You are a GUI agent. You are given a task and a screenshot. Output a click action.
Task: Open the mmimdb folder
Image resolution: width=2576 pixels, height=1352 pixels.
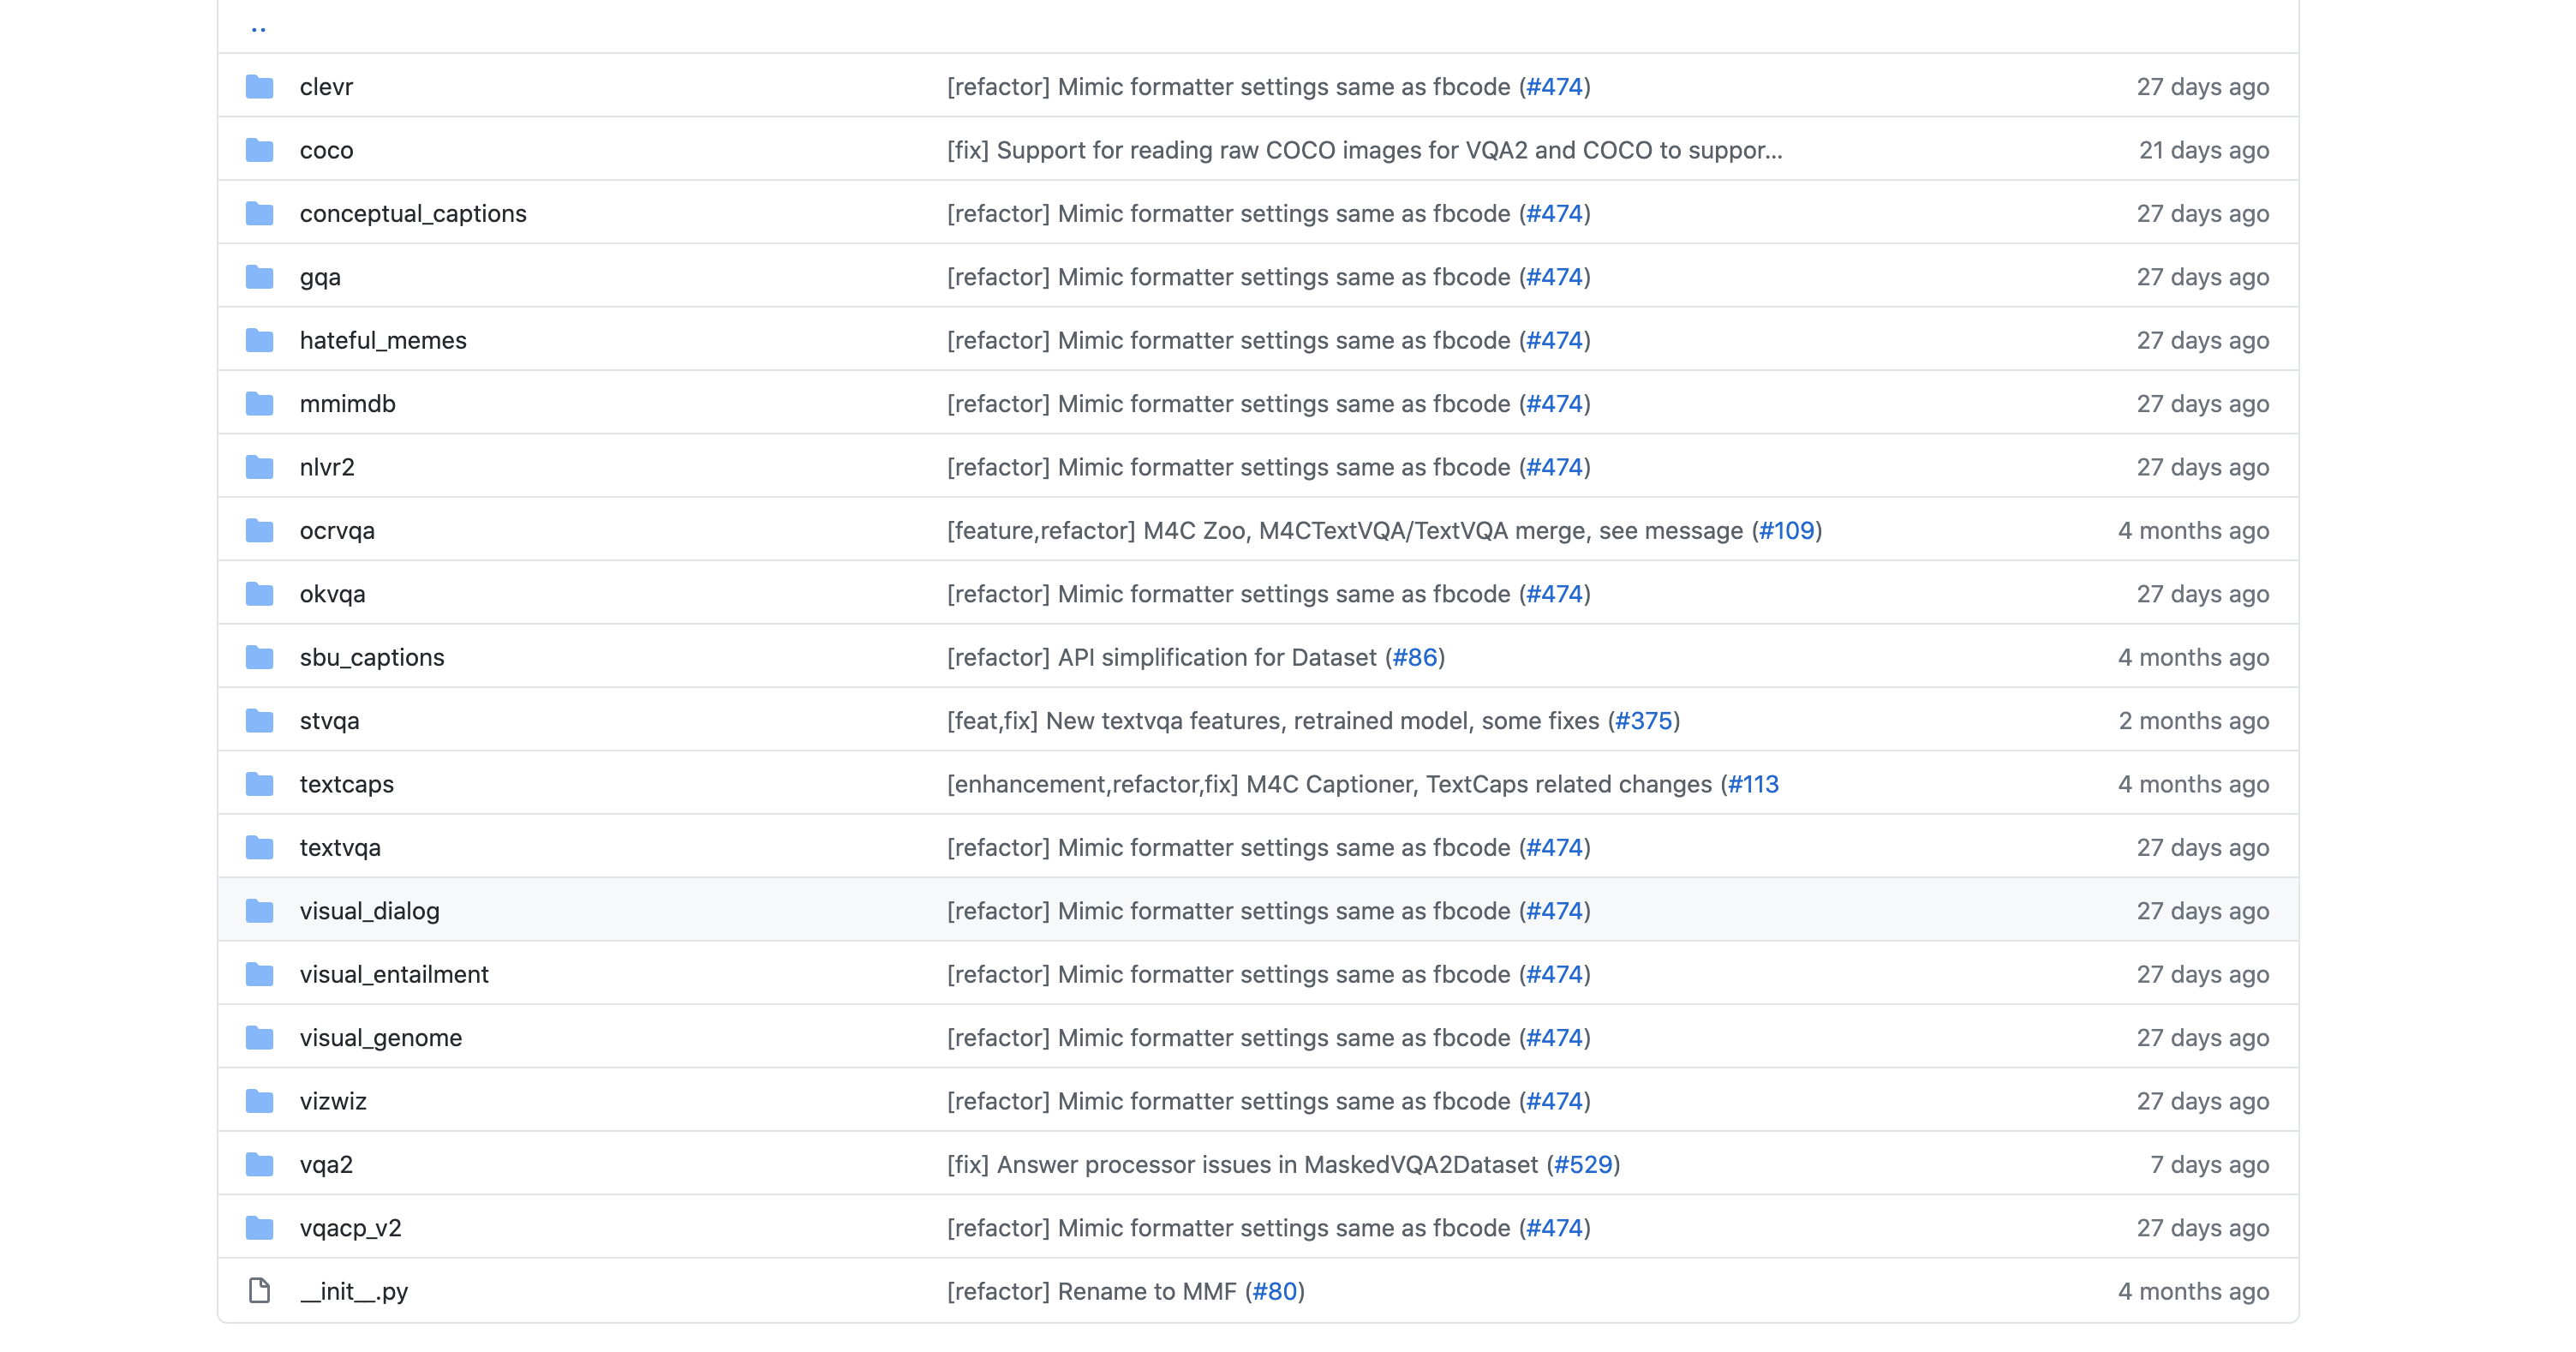[x=347, y=403]
